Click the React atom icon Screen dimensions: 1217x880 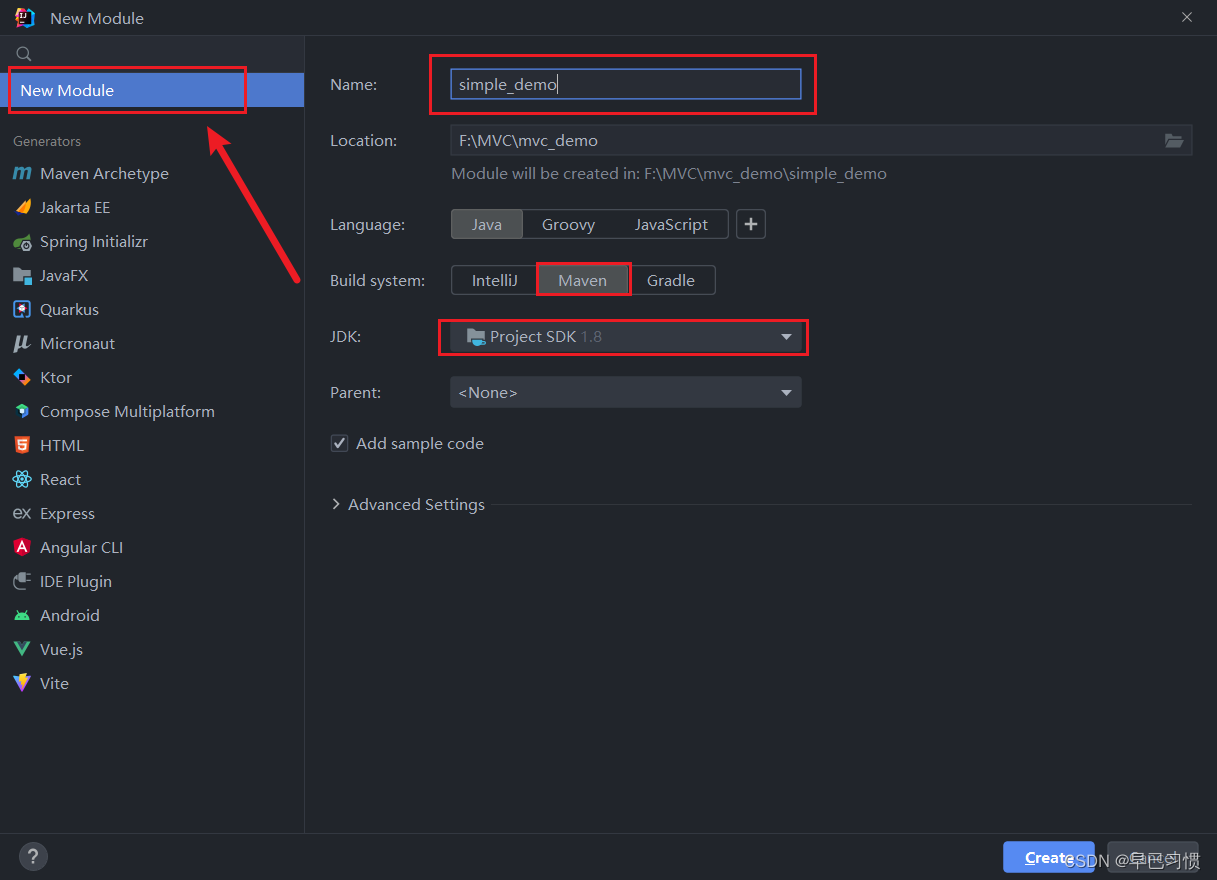tap(22, 479)
